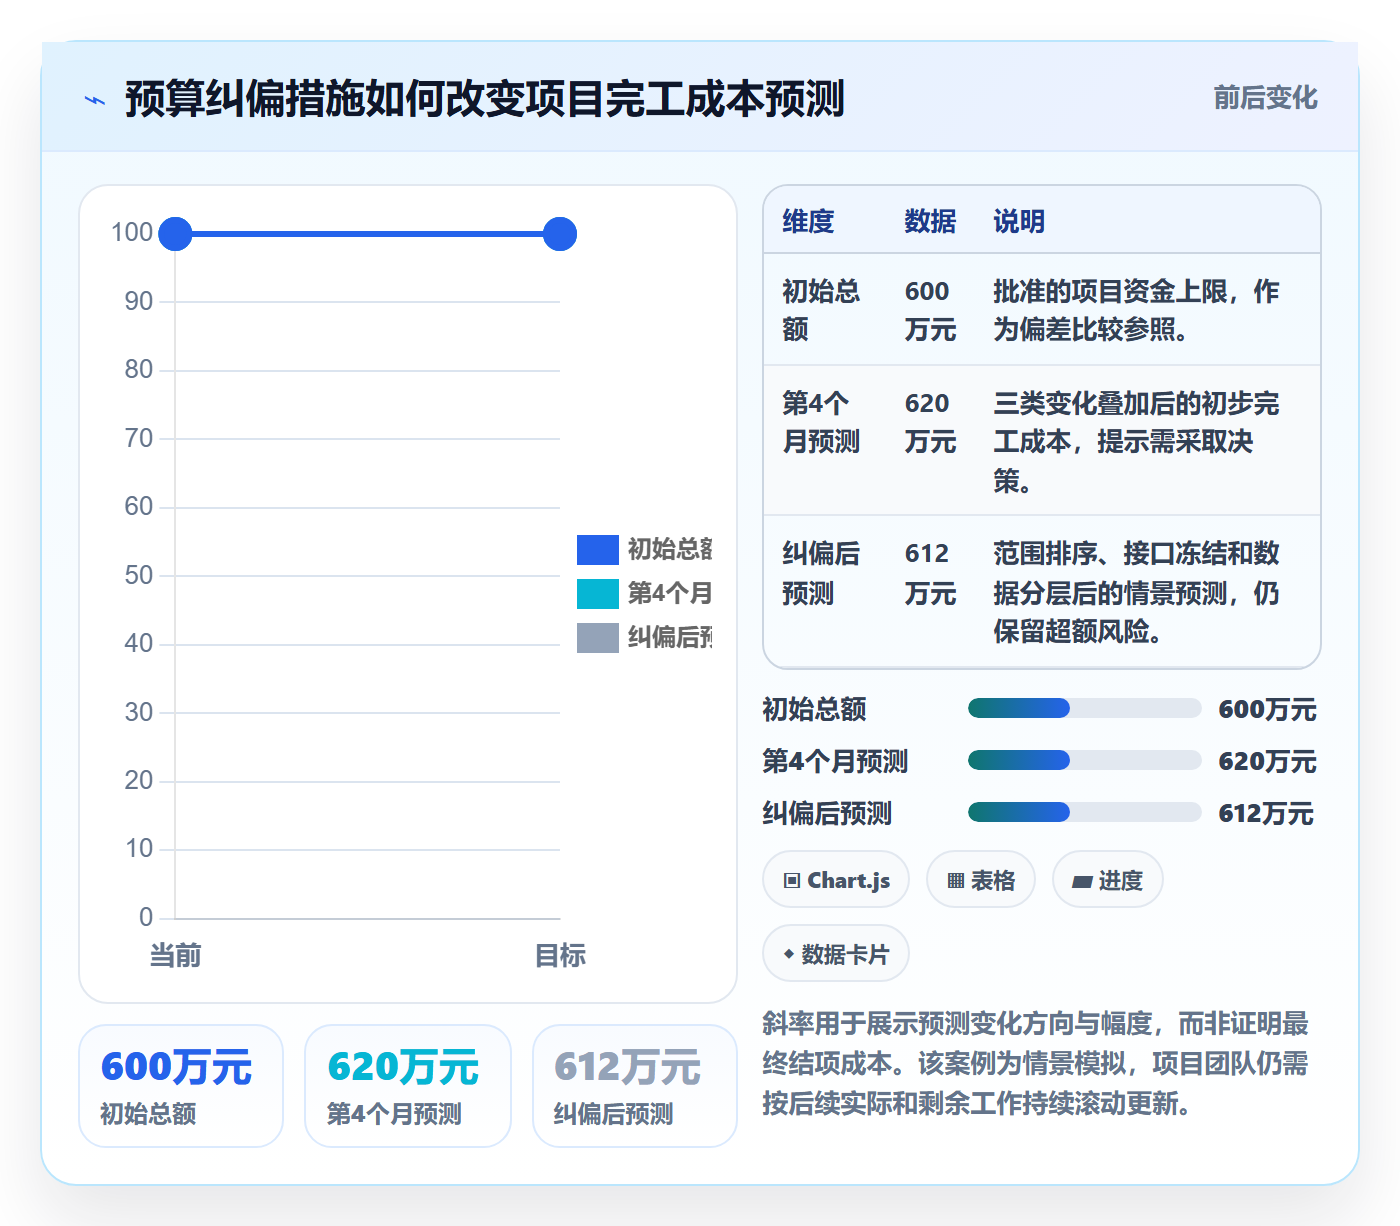Click the 斜率用于展示预测变化 footnote paragraph

[1035, 1063]
